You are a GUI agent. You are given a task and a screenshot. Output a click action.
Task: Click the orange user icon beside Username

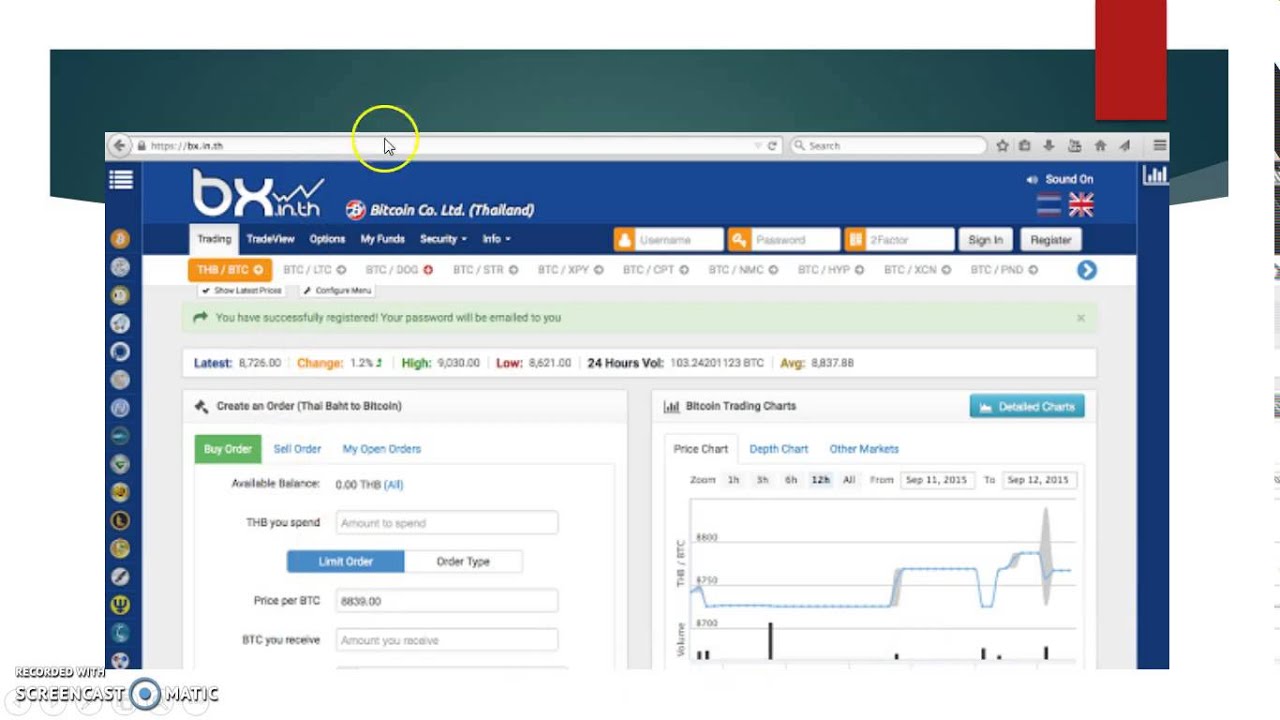(624, 240)
